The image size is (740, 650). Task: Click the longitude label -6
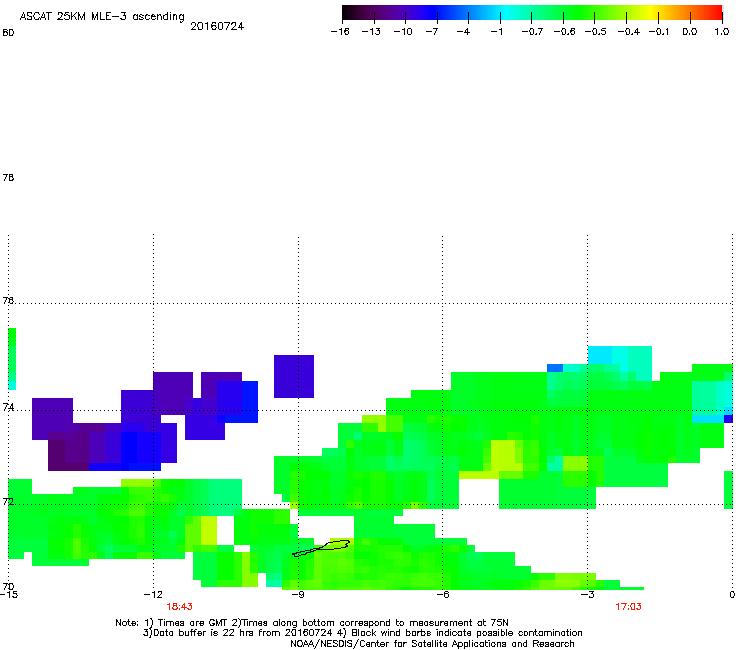[x=443, y=594]
